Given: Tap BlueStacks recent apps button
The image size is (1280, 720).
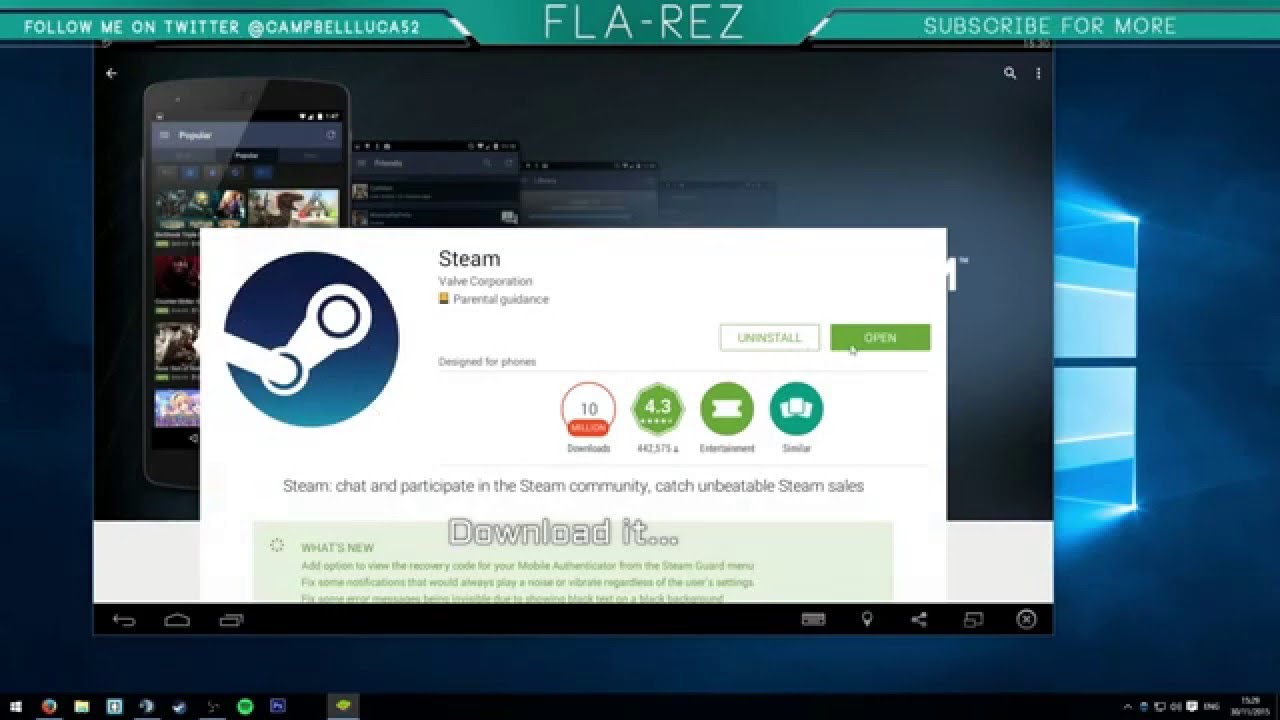Looking at the screenshot, I should point(230,620).
